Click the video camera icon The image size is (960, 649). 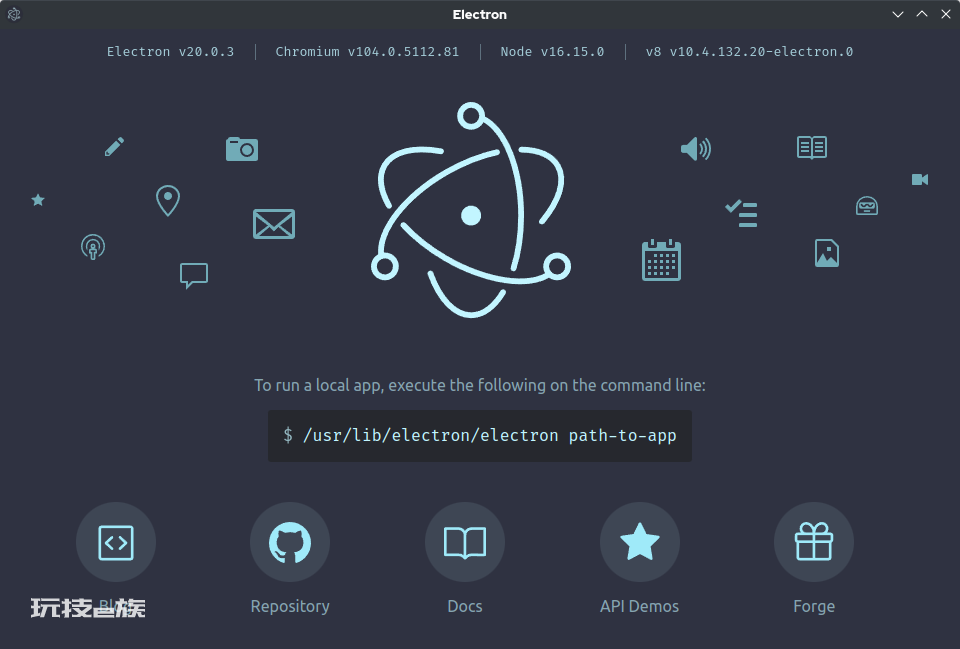pyautogui.click(x=920, y=179)
